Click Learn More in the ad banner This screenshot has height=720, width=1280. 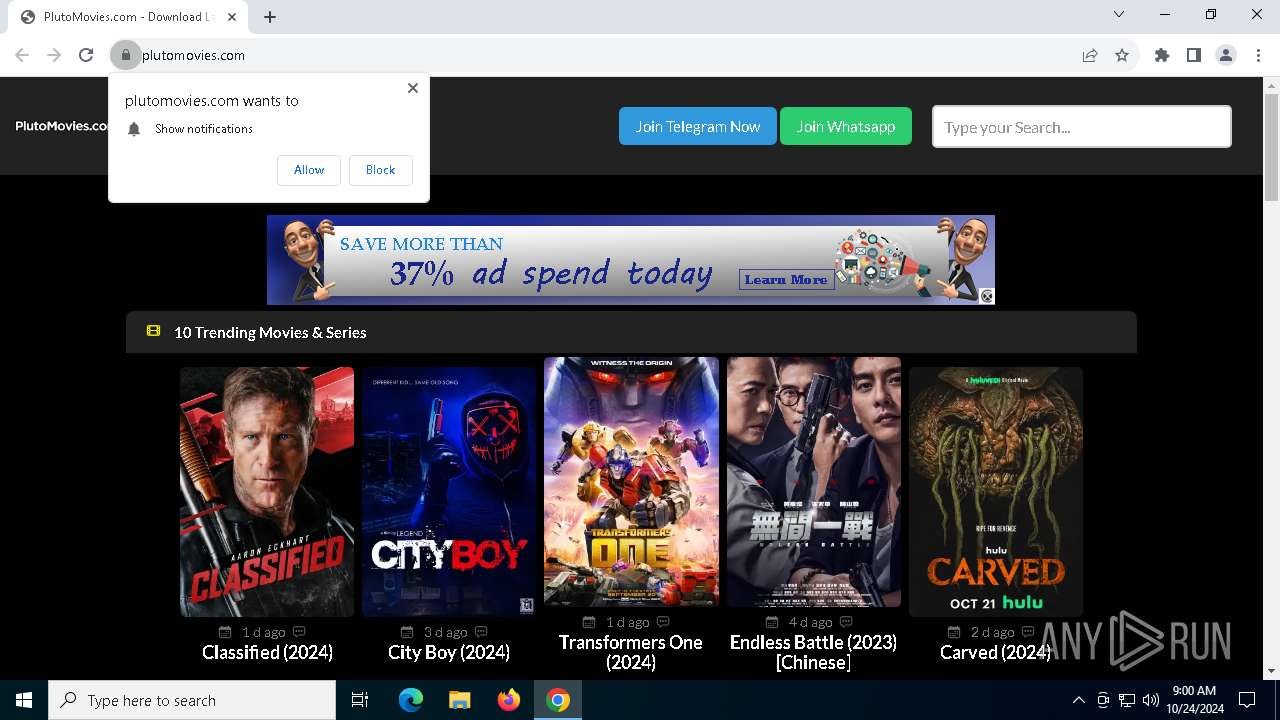(786, 279)
